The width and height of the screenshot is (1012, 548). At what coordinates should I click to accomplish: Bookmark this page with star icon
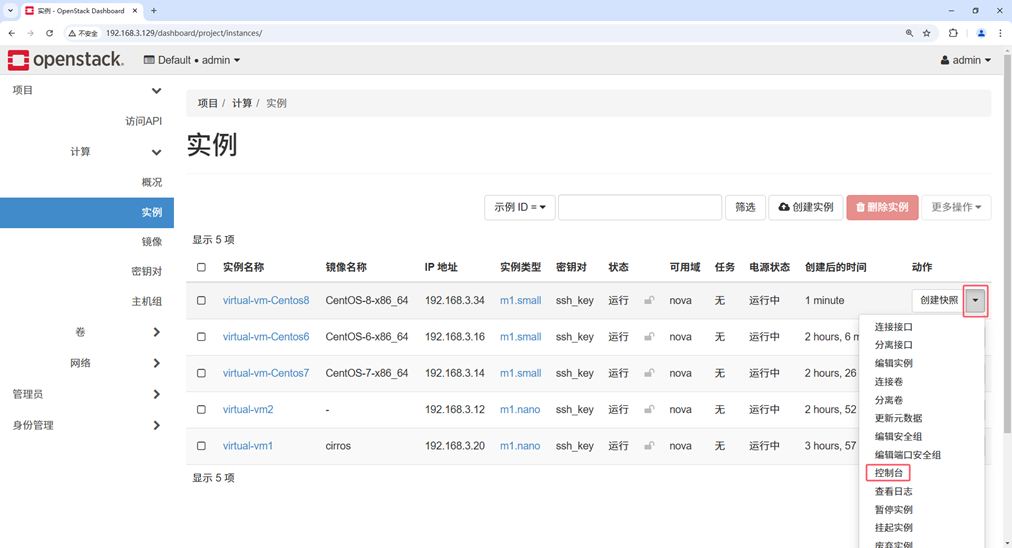926,33
